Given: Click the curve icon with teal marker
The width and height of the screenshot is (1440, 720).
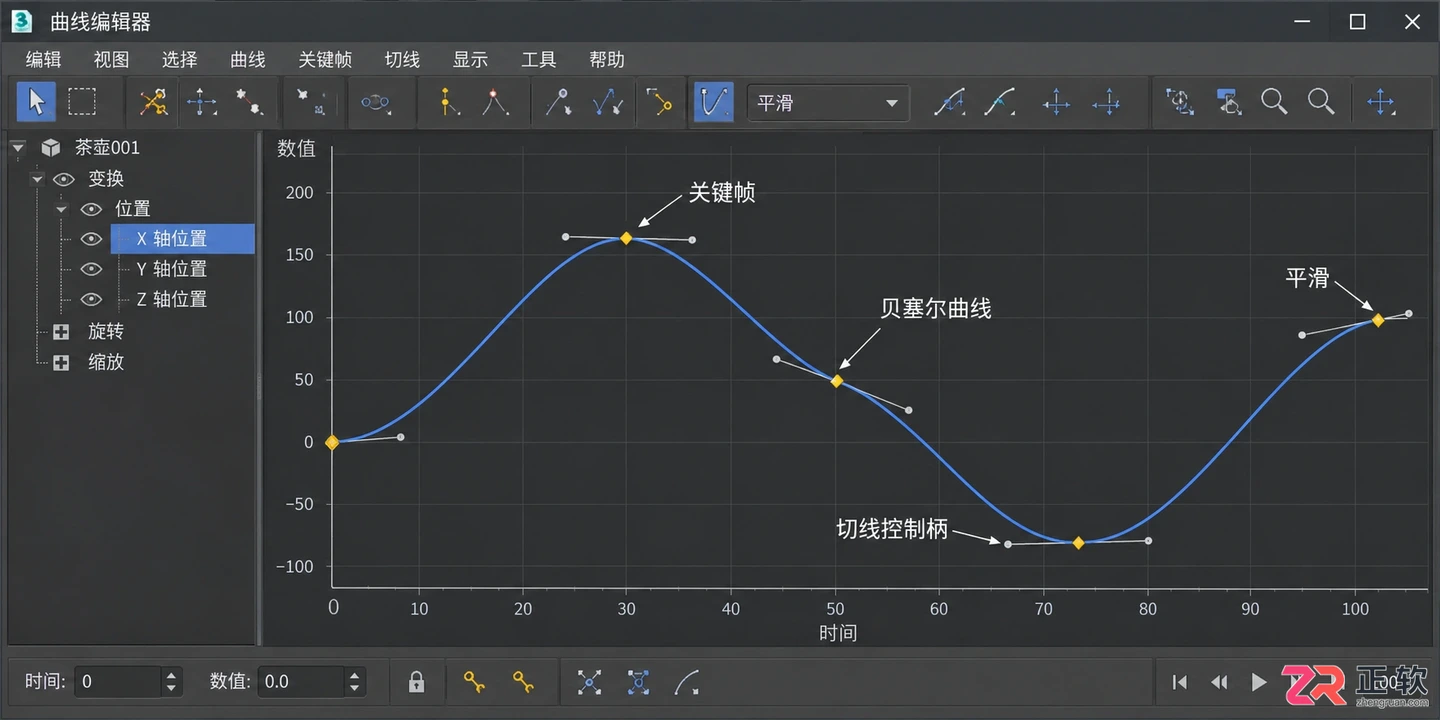Looking at the screenshot, I should tap(999, 102).
